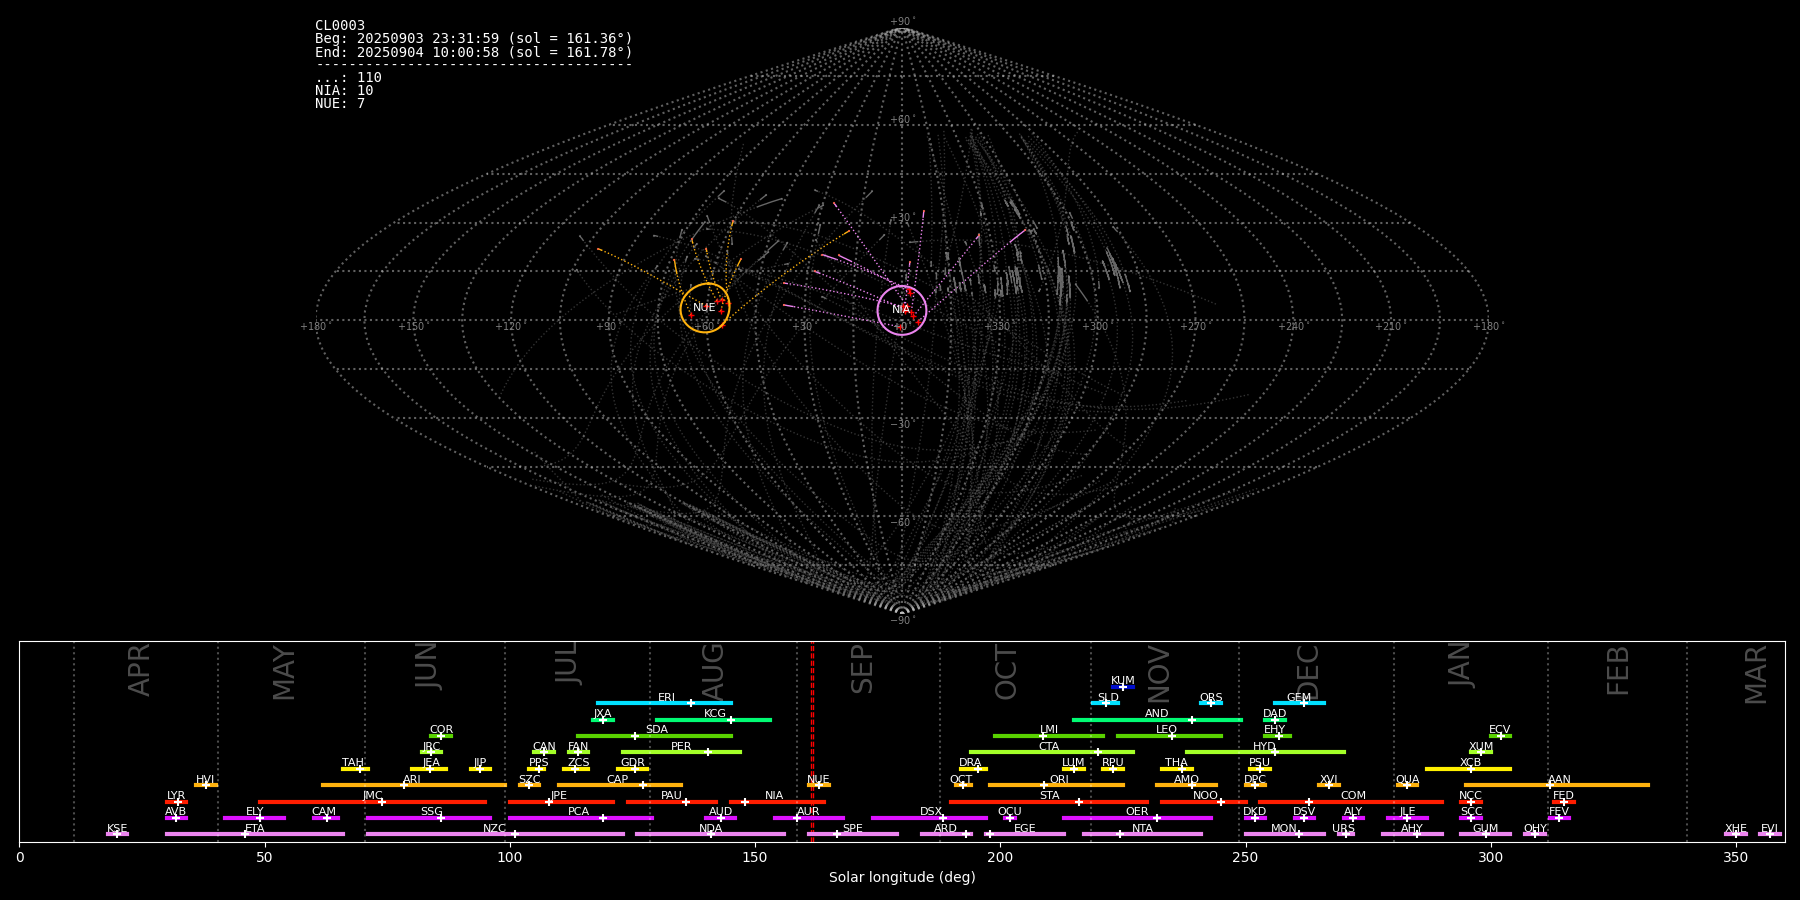
Task: Click the 'NUE: 7' count line
Action: (340, 104)
